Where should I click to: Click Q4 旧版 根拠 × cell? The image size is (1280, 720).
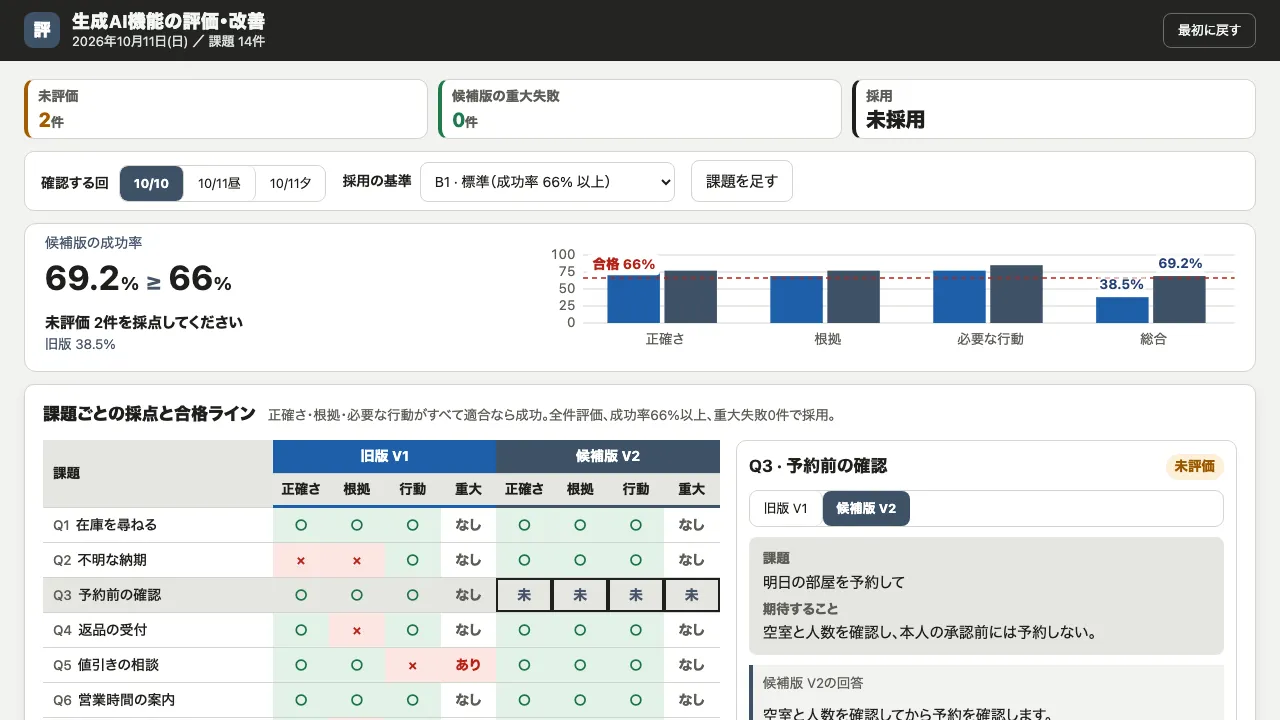[x=357, y=630]
